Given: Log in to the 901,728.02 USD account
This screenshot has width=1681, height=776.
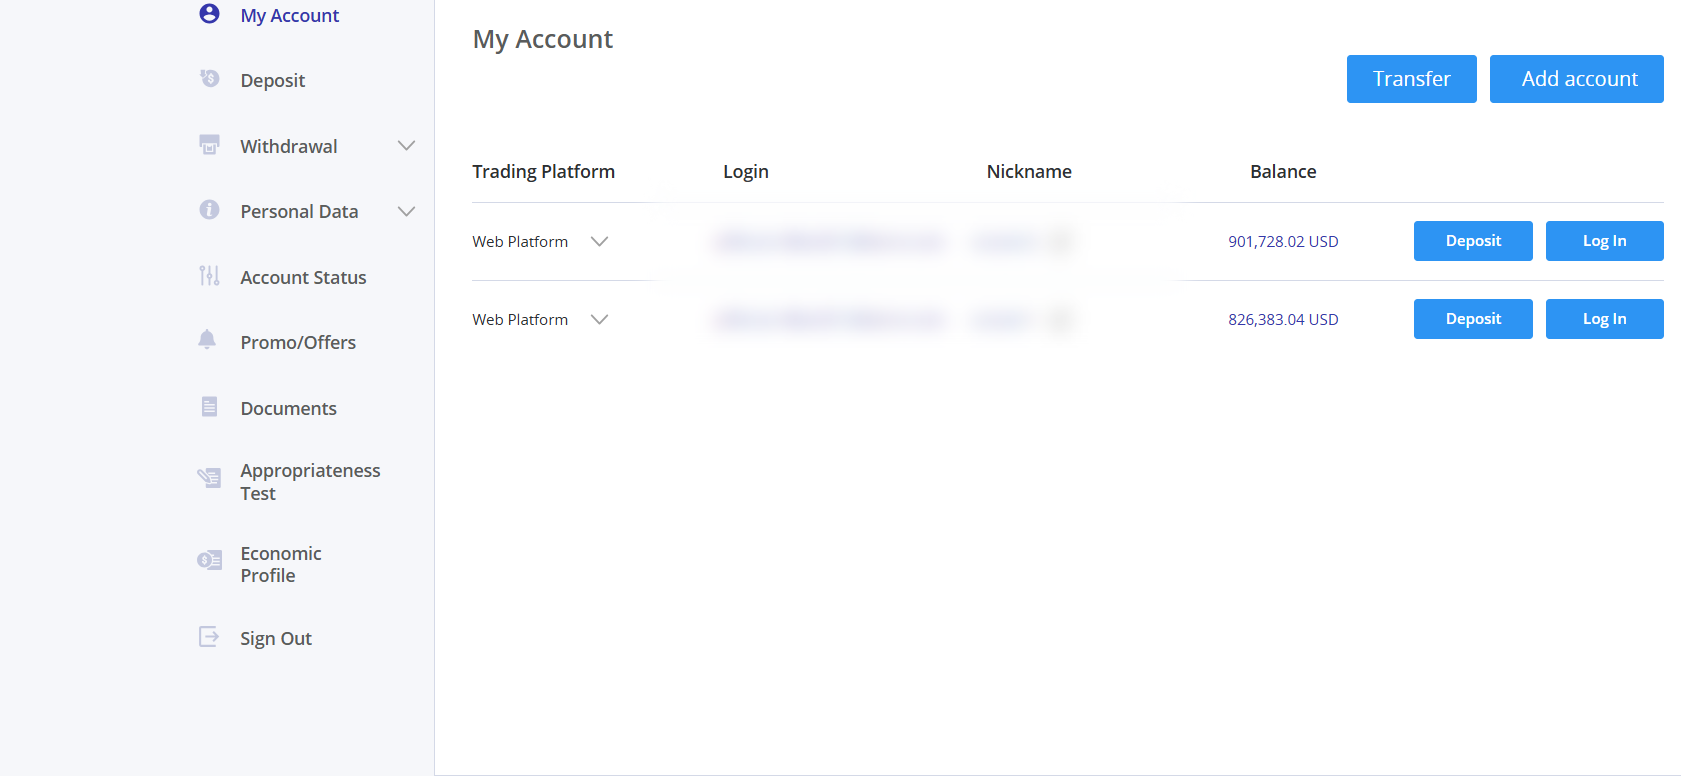Looking at the screenshot, I should point(1604,241).
